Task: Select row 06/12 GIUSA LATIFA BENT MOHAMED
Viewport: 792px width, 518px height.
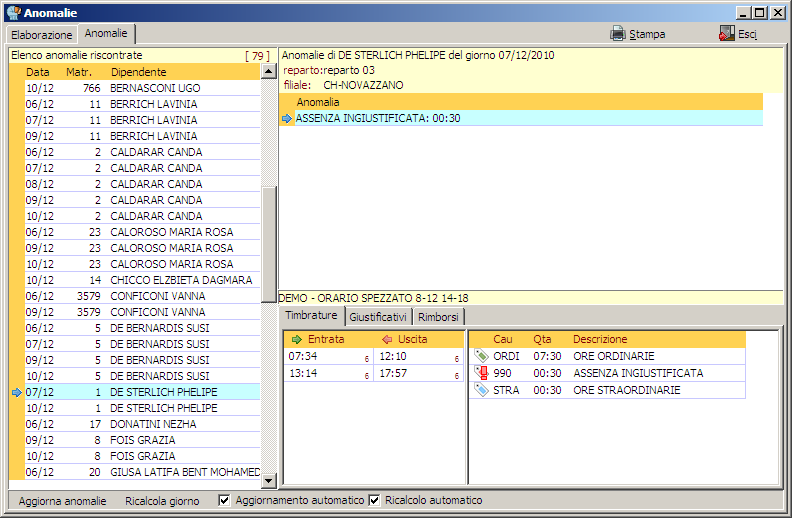Action: point(142,472)
